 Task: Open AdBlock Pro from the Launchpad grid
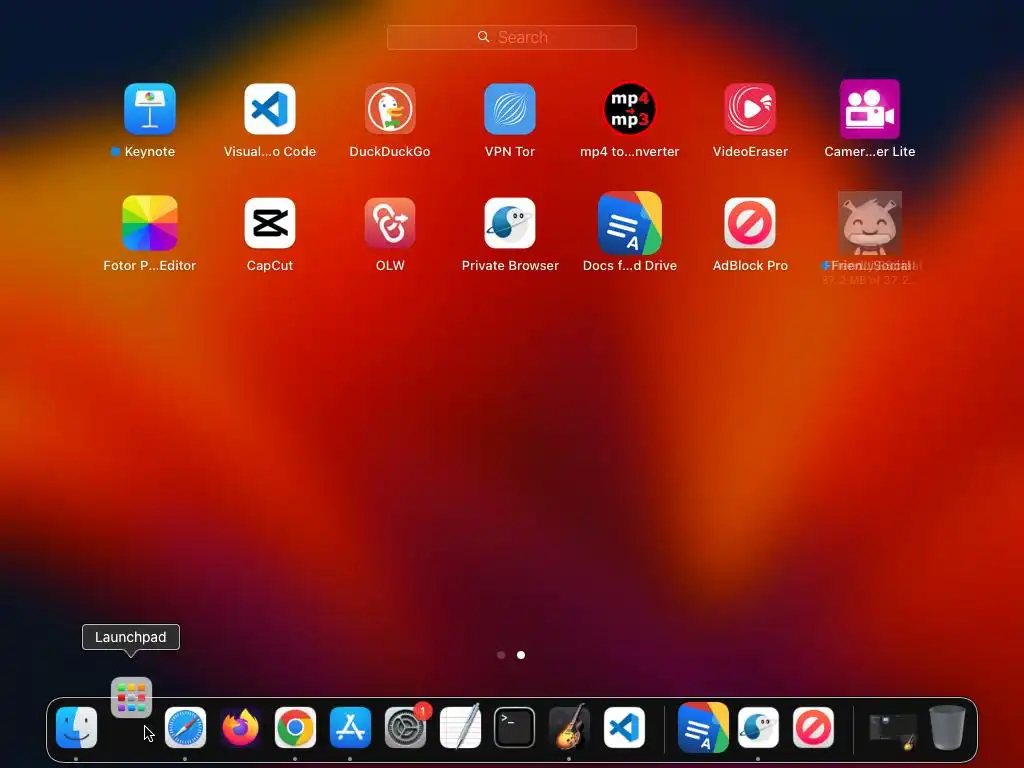[750, 223]
